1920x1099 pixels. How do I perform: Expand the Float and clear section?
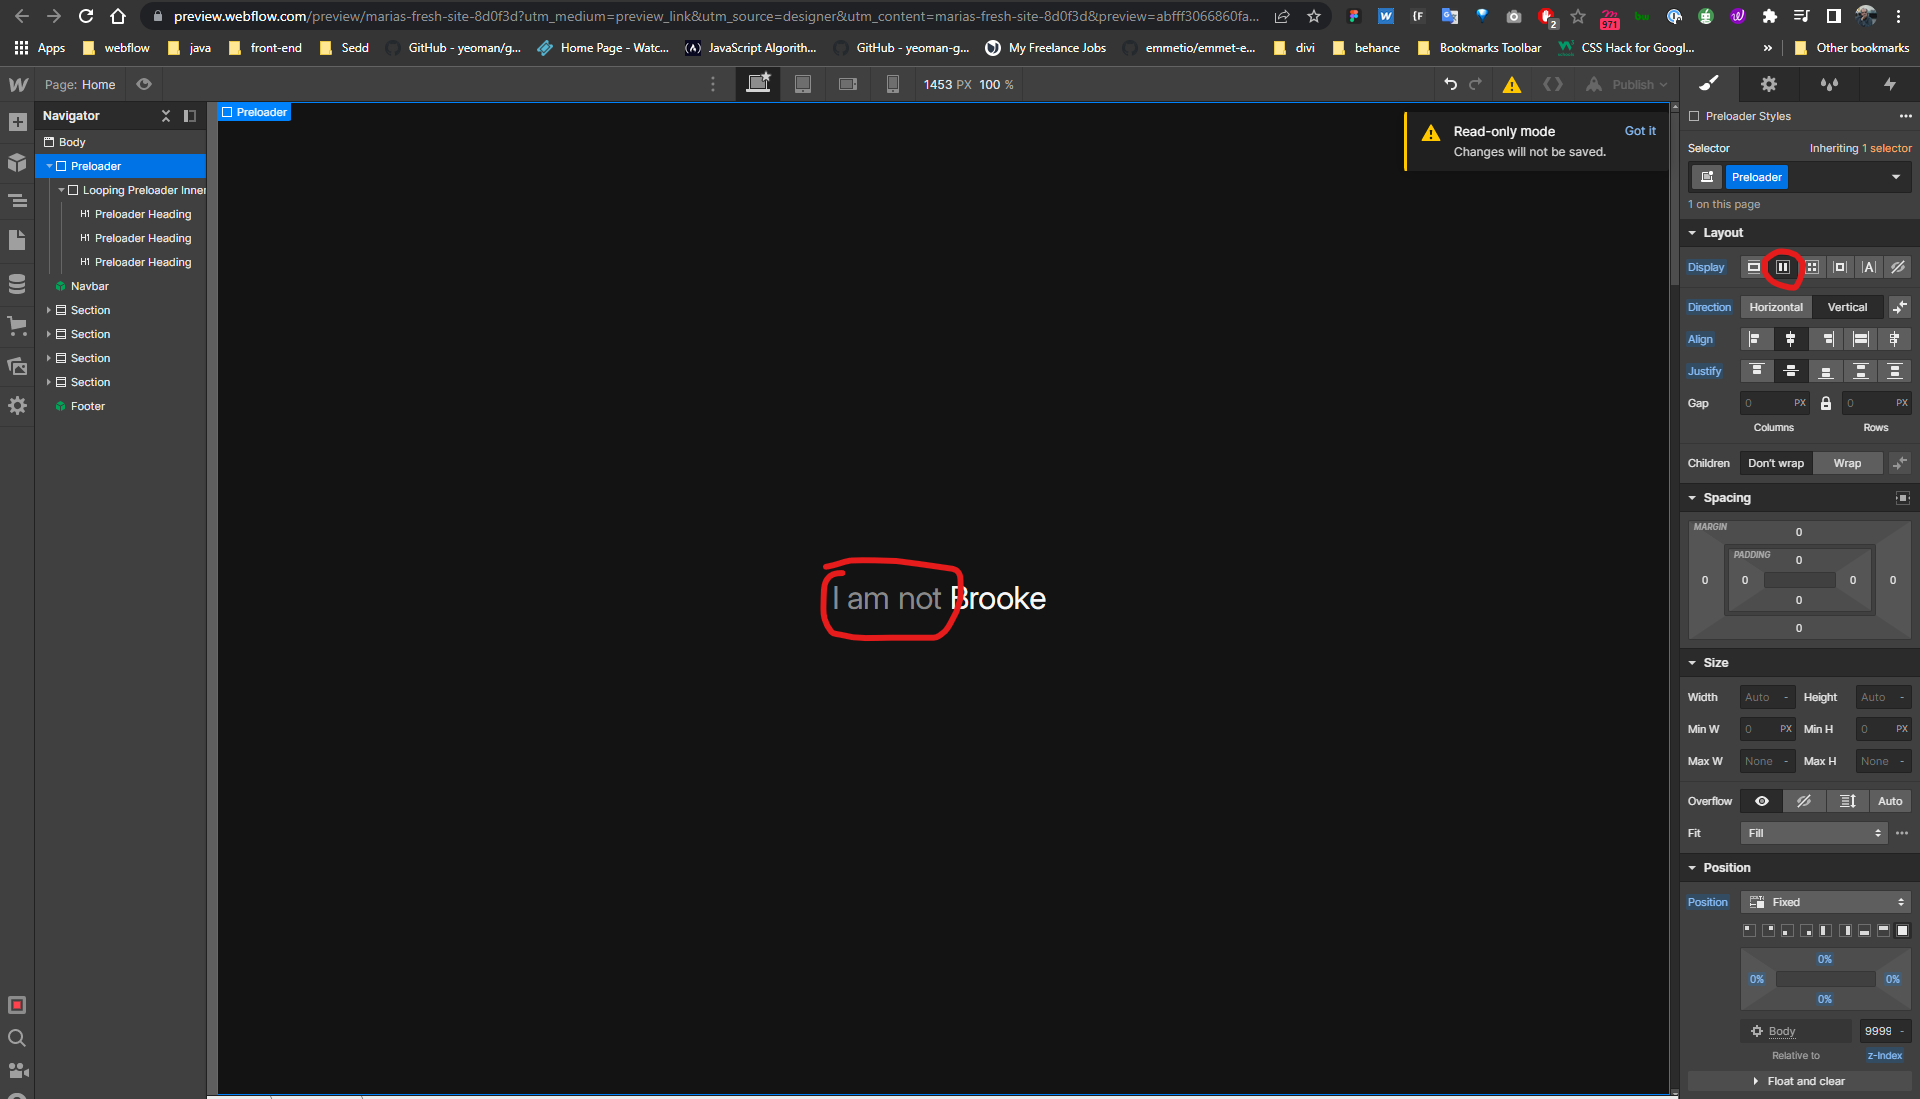click(1804, 1081)
